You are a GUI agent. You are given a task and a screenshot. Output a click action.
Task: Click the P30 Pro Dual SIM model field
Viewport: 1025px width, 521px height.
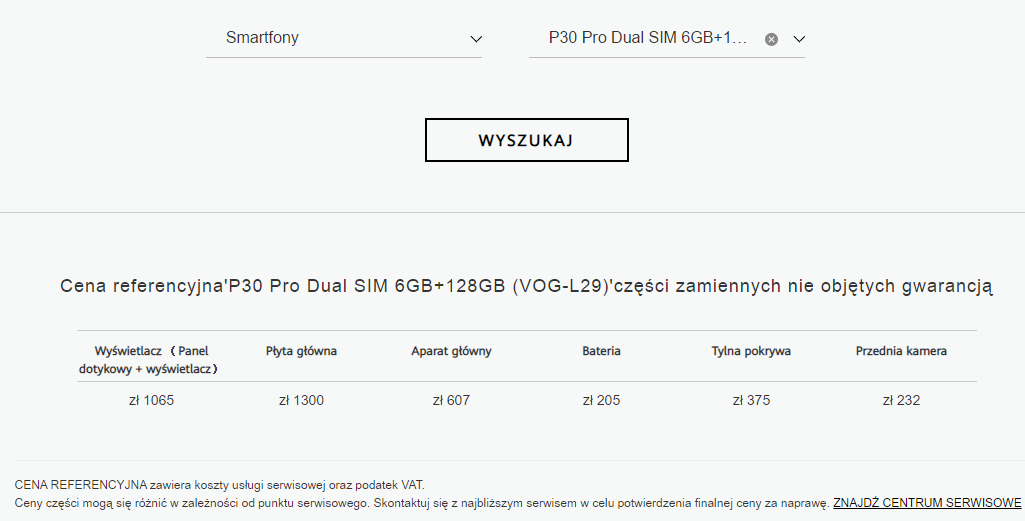coord(647,38)
